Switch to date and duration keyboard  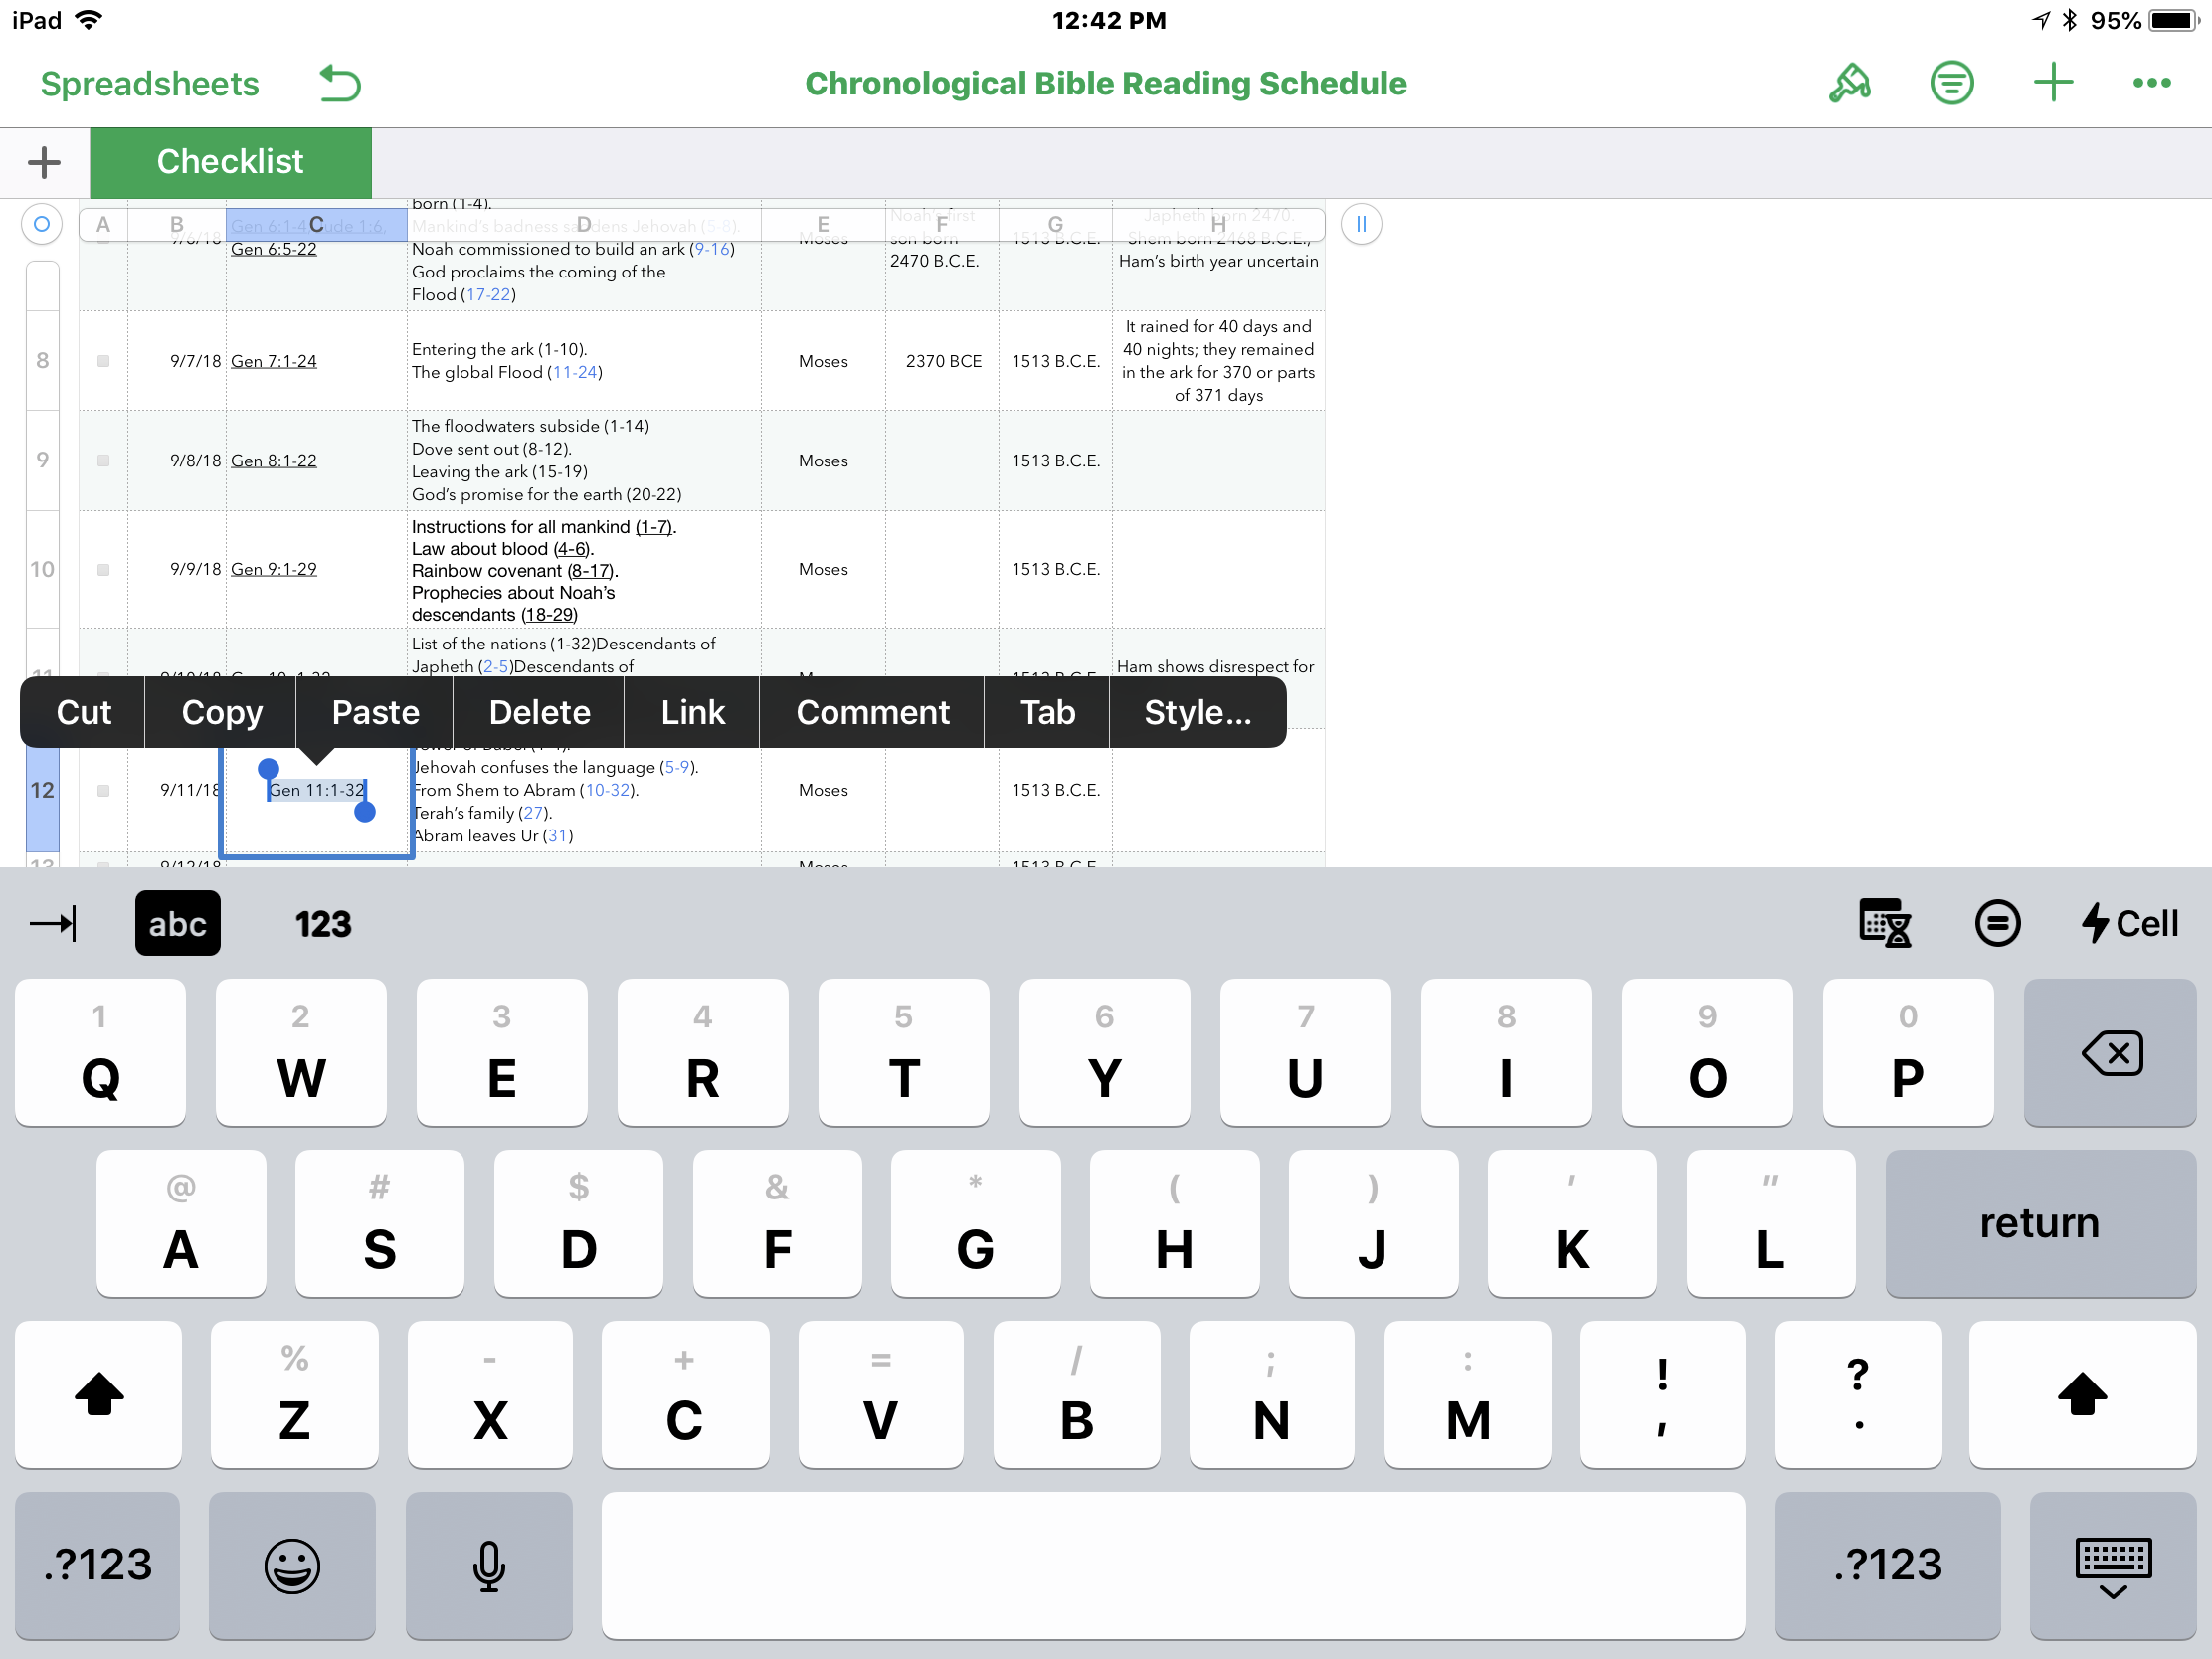click(x=1884, y=923)
